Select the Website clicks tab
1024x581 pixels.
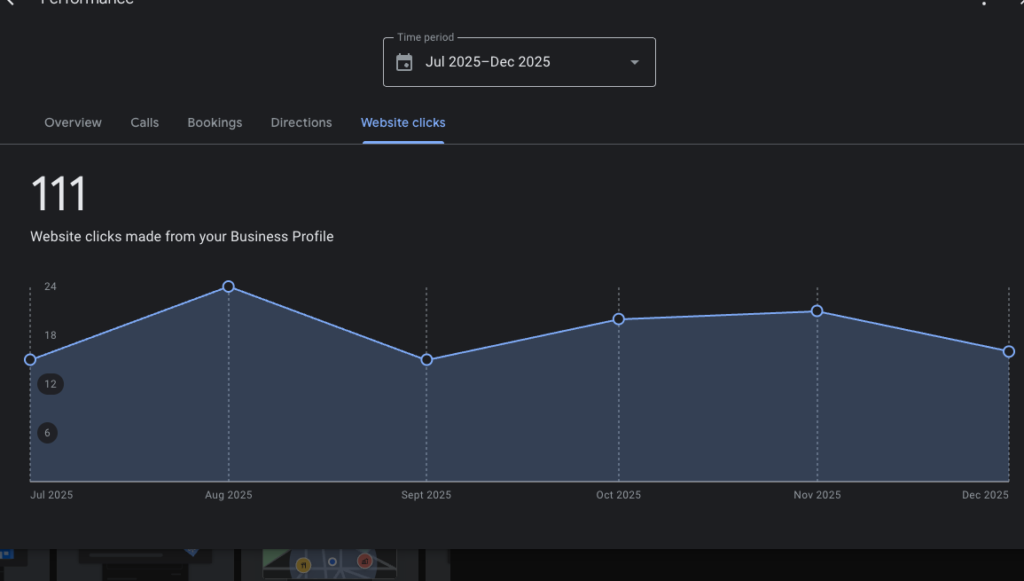403,123
